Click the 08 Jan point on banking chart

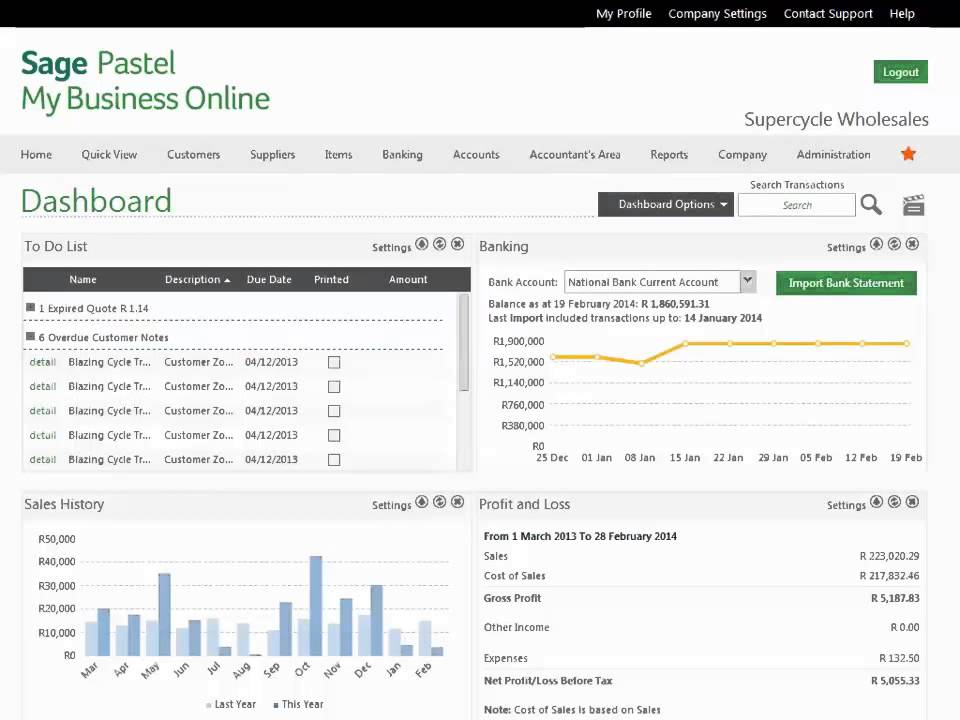click(641, 363)
